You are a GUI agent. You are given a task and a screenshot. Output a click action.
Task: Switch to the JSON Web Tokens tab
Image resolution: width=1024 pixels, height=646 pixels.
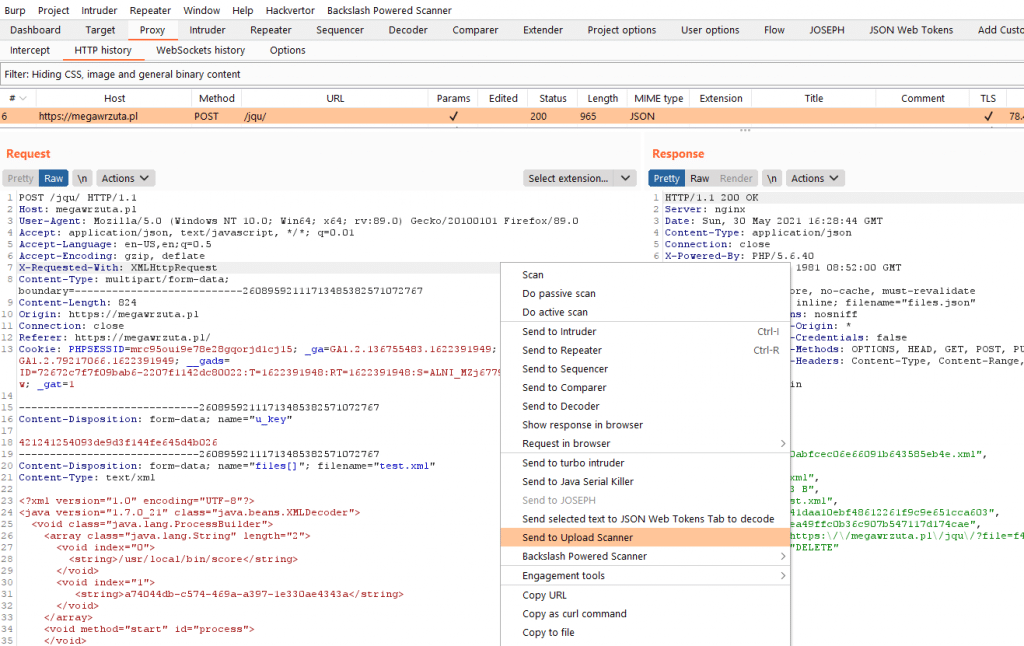point(910,30)
